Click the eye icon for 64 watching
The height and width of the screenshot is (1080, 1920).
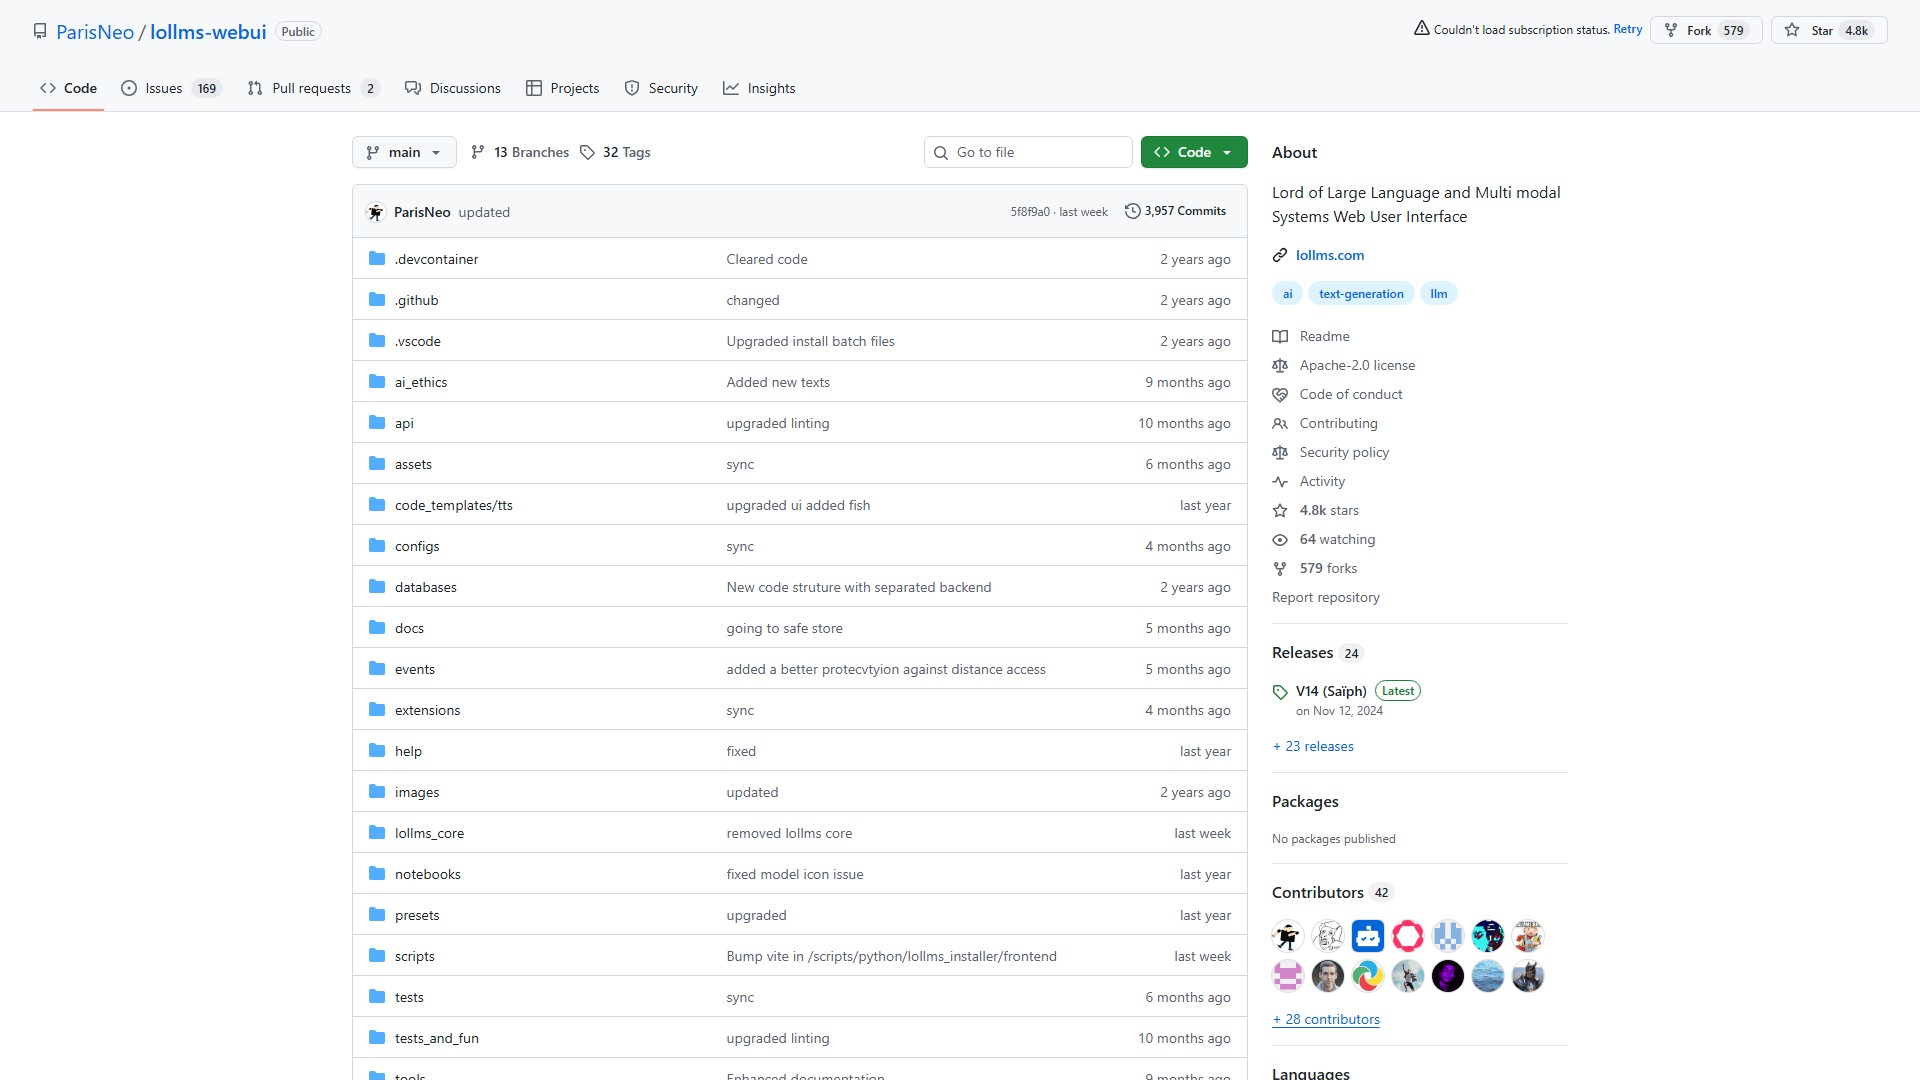[1279, 540]
